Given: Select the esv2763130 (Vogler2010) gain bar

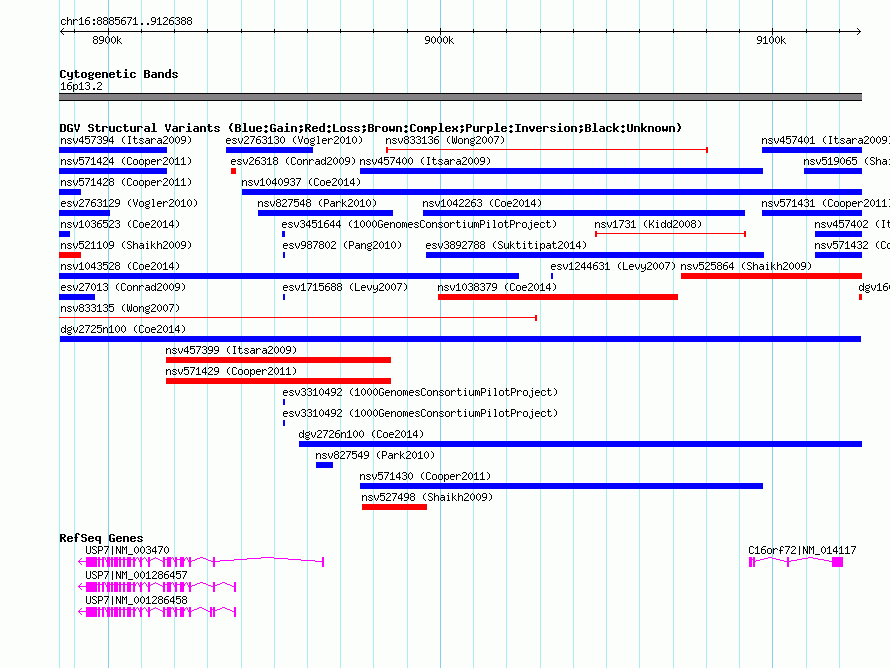Looking at the screenshot, I should pos(269,150).
